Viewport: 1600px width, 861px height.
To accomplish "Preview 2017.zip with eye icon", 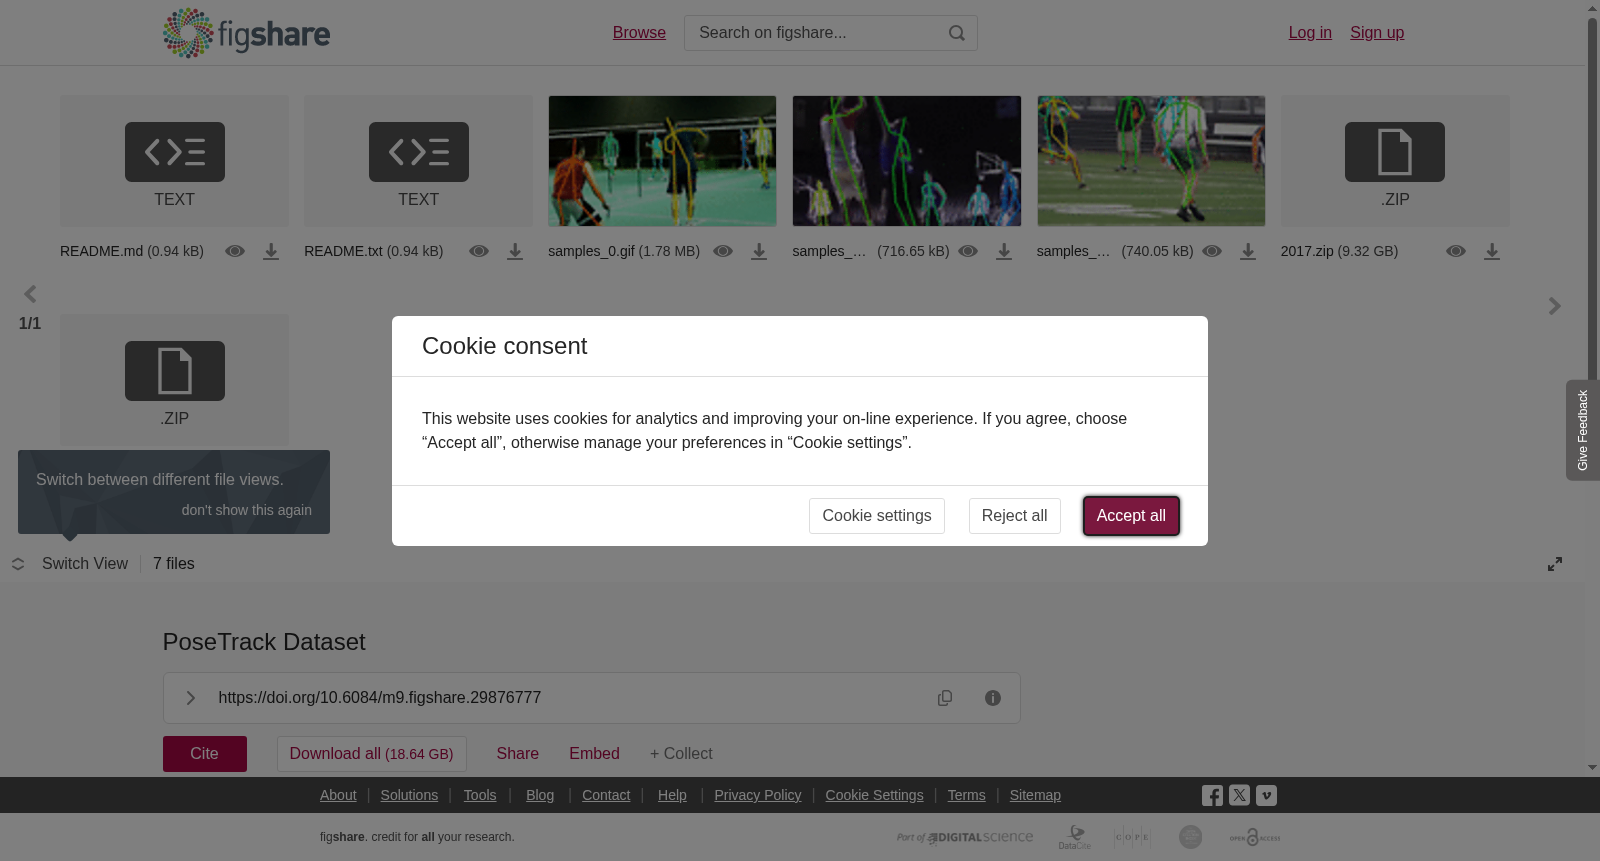I will [1456, 251].
